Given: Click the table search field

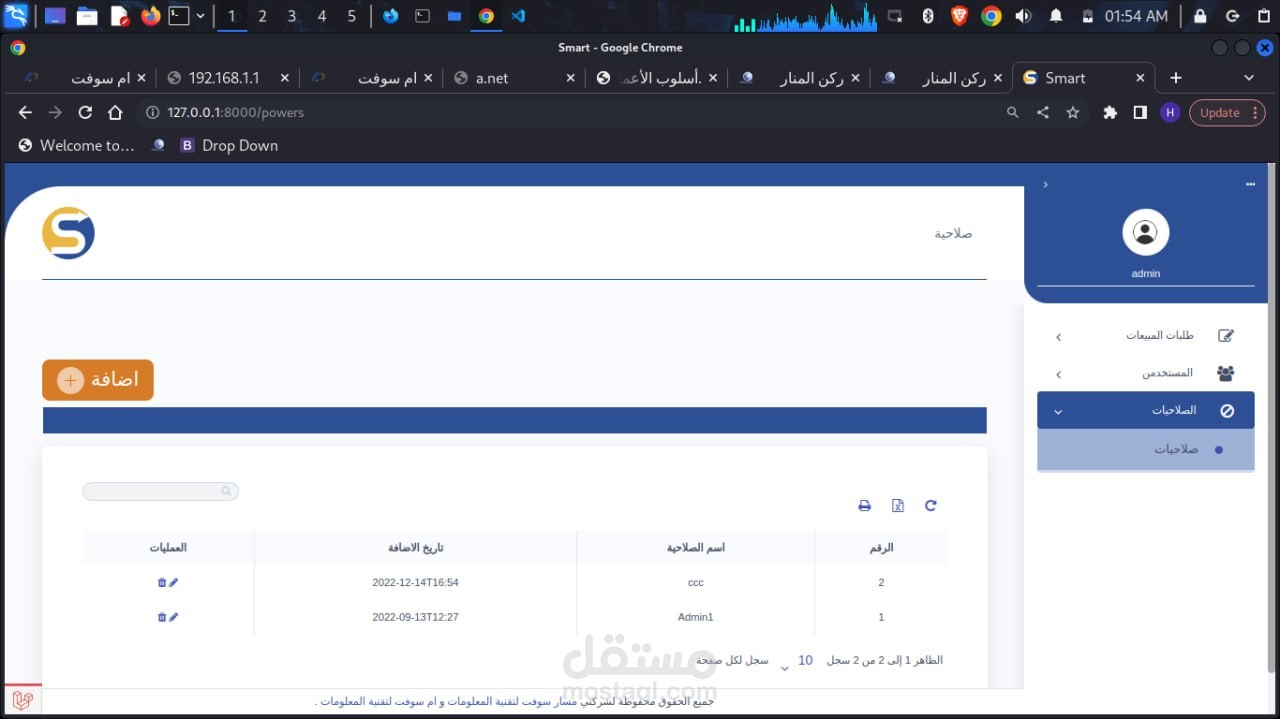Looking at the screenshot, I should pos(160,491).
